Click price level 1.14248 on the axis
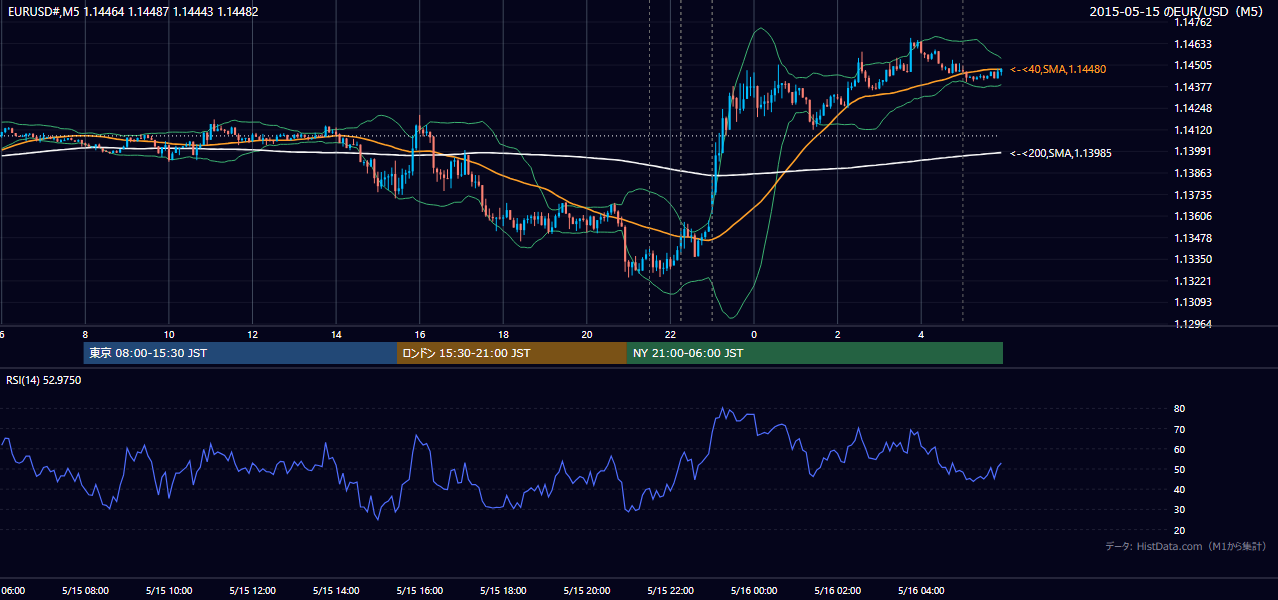The height and width of the screenshot is (600, 1278). [1193, 108]
